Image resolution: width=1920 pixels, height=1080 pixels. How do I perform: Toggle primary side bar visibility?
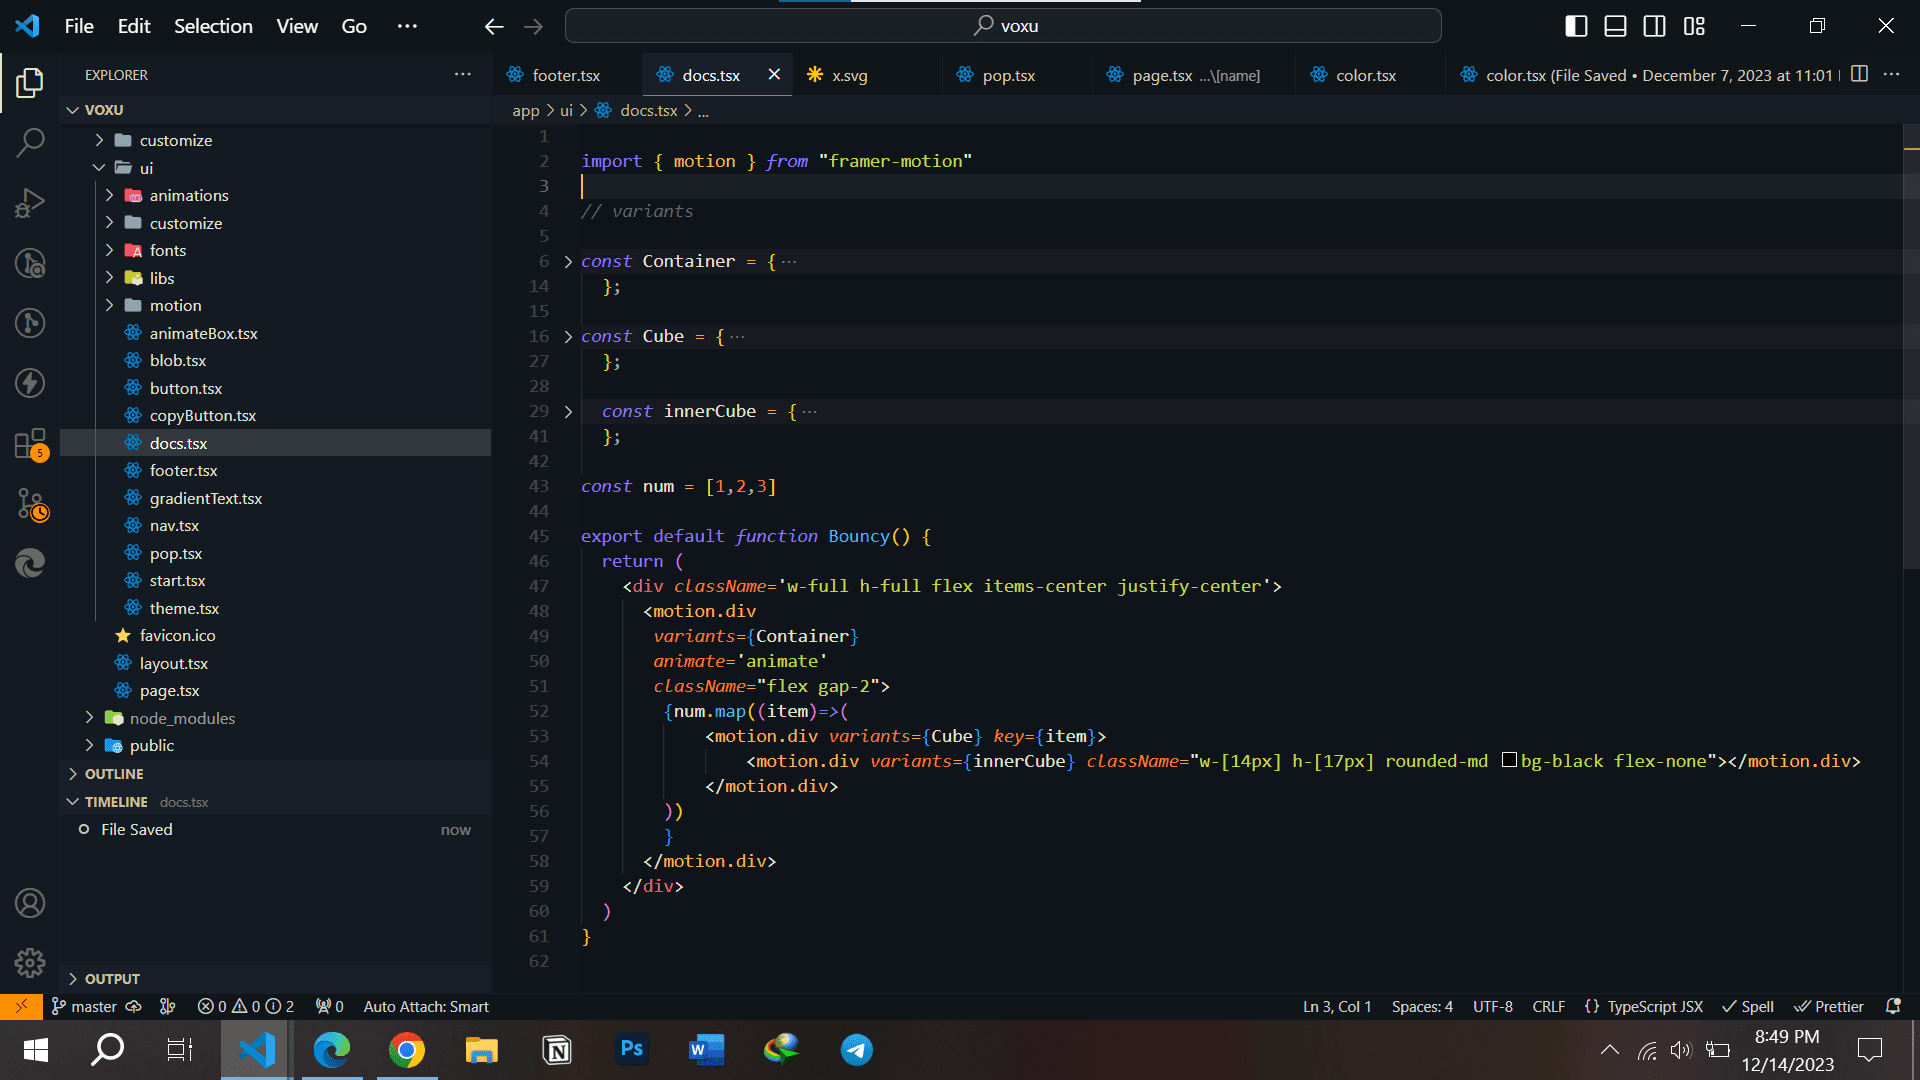coord(1576,26)
